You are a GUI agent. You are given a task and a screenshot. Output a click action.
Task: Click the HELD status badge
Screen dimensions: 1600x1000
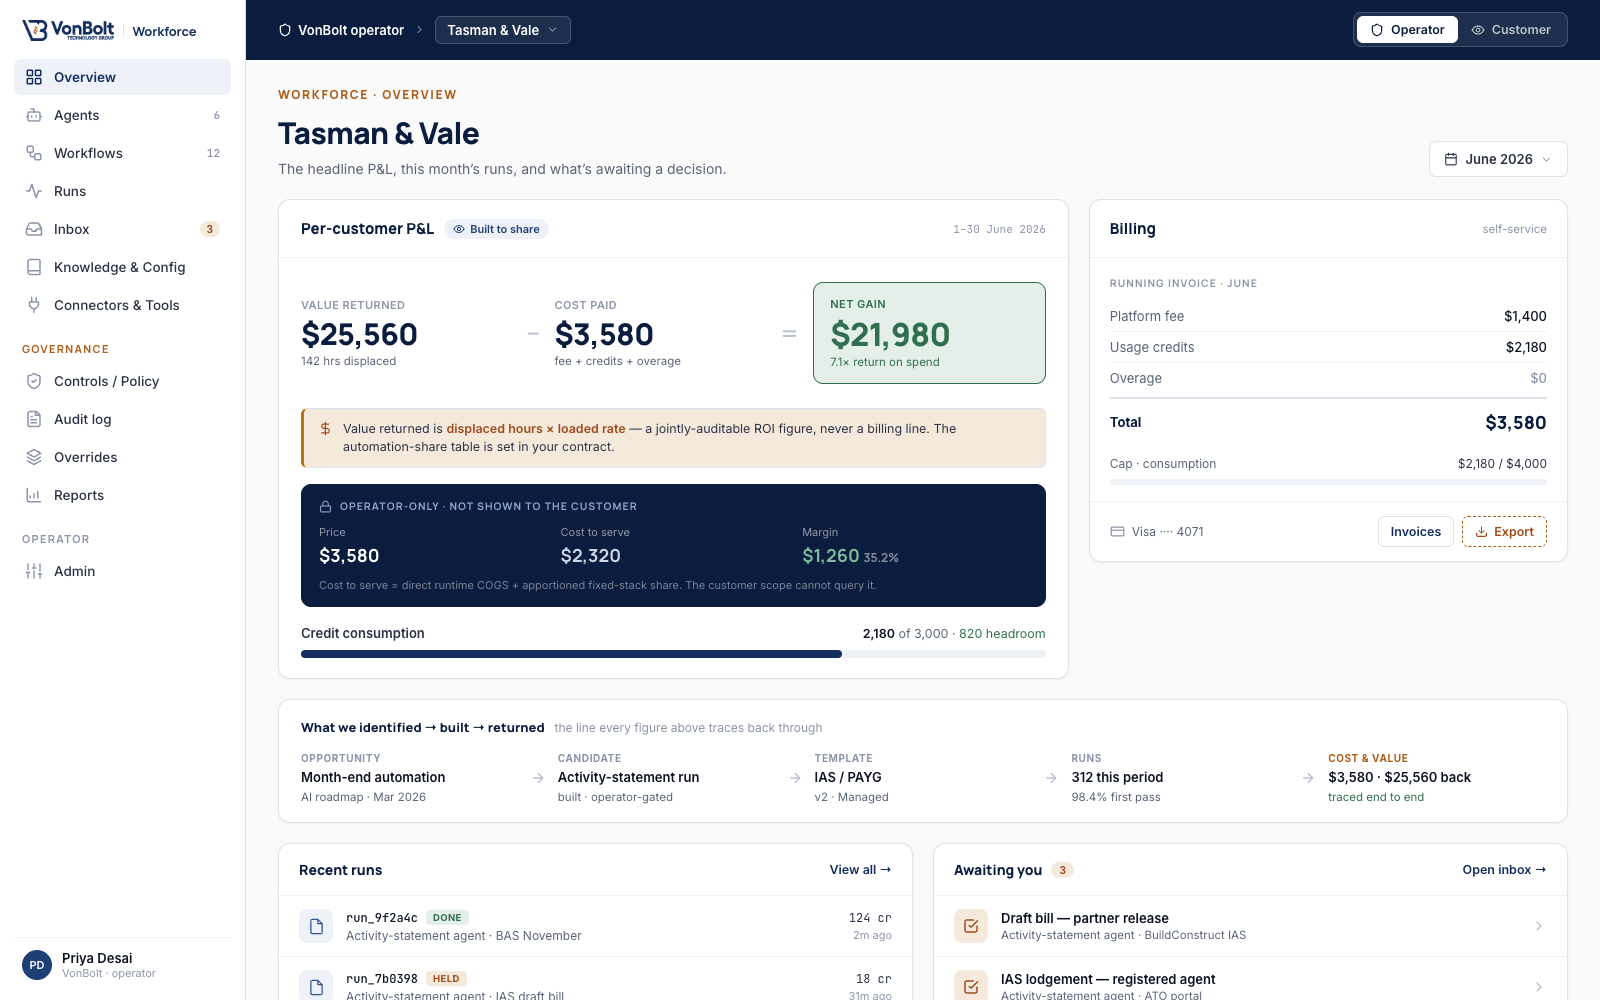click(x=446, y=979)
